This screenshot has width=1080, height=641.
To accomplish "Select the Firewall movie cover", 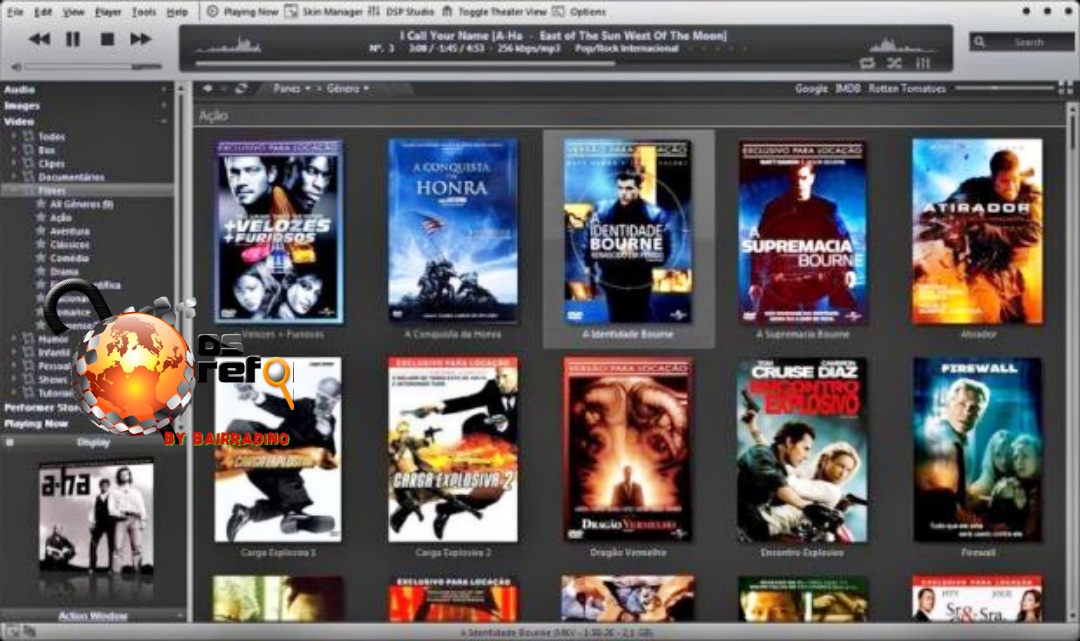I will click(977, 449).
